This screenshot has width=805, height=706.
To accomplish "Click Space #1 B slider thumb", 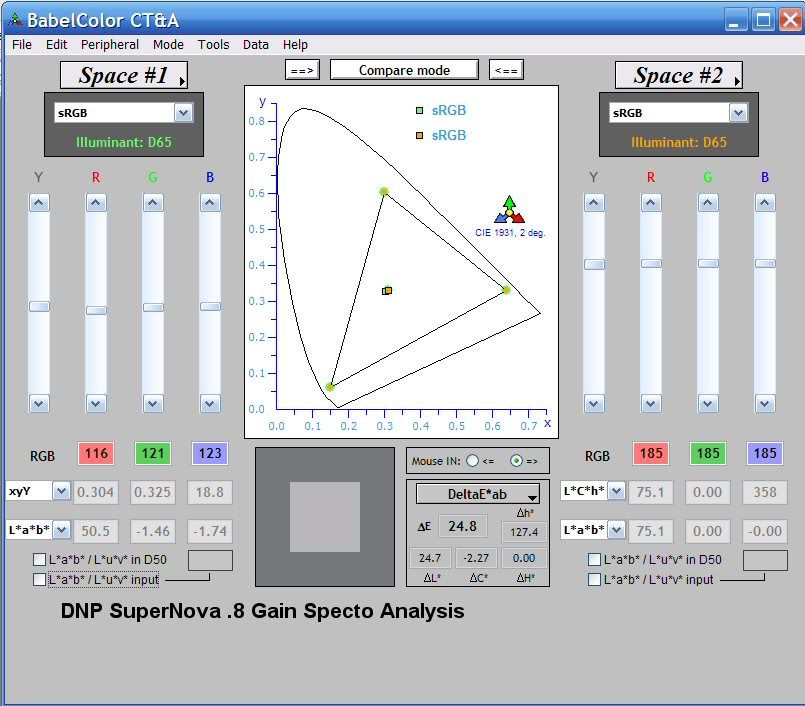I will click(210, 307).
